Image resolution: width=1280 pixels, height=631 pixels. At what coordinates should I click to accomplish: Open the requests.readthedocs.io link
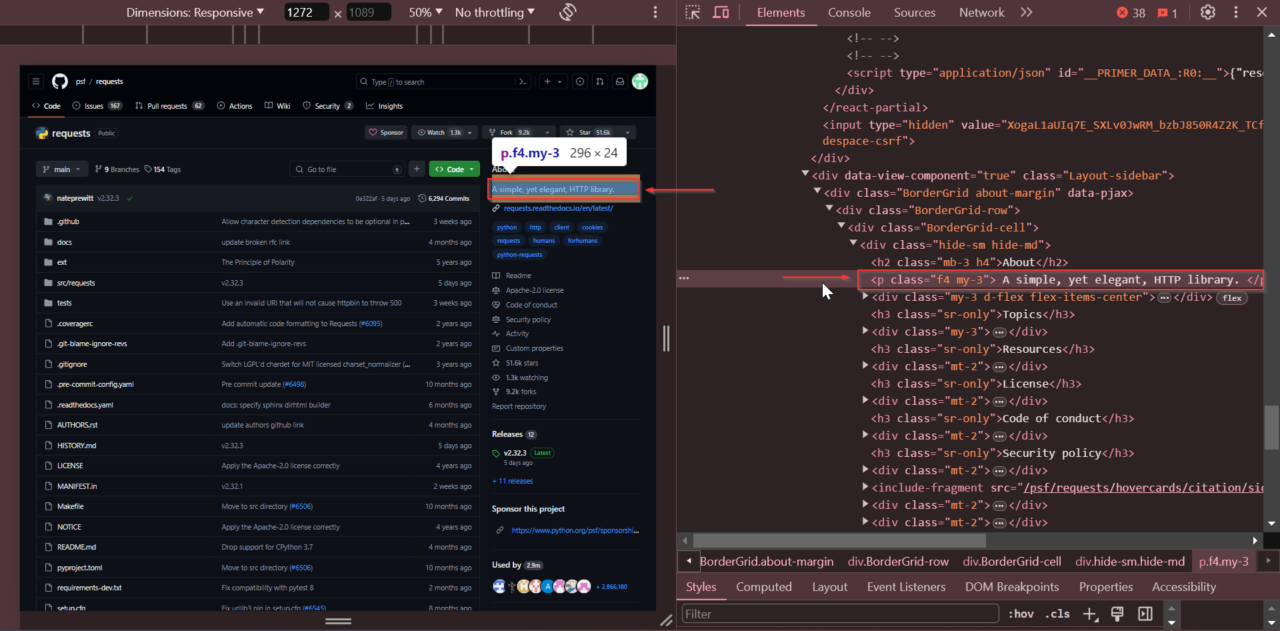coord(558,208)
